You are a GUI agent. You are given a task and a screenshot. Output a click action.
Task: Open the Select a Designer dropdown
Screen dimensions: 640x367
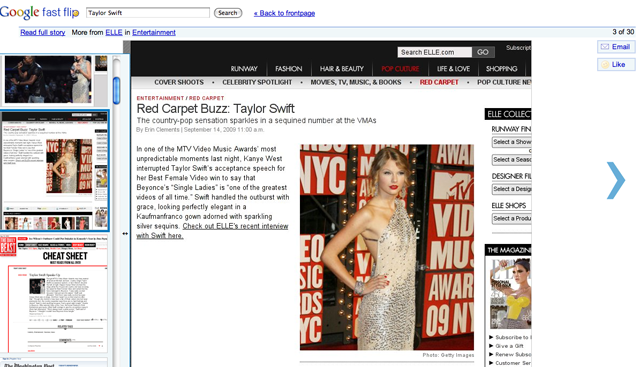[x=512, y=189]
